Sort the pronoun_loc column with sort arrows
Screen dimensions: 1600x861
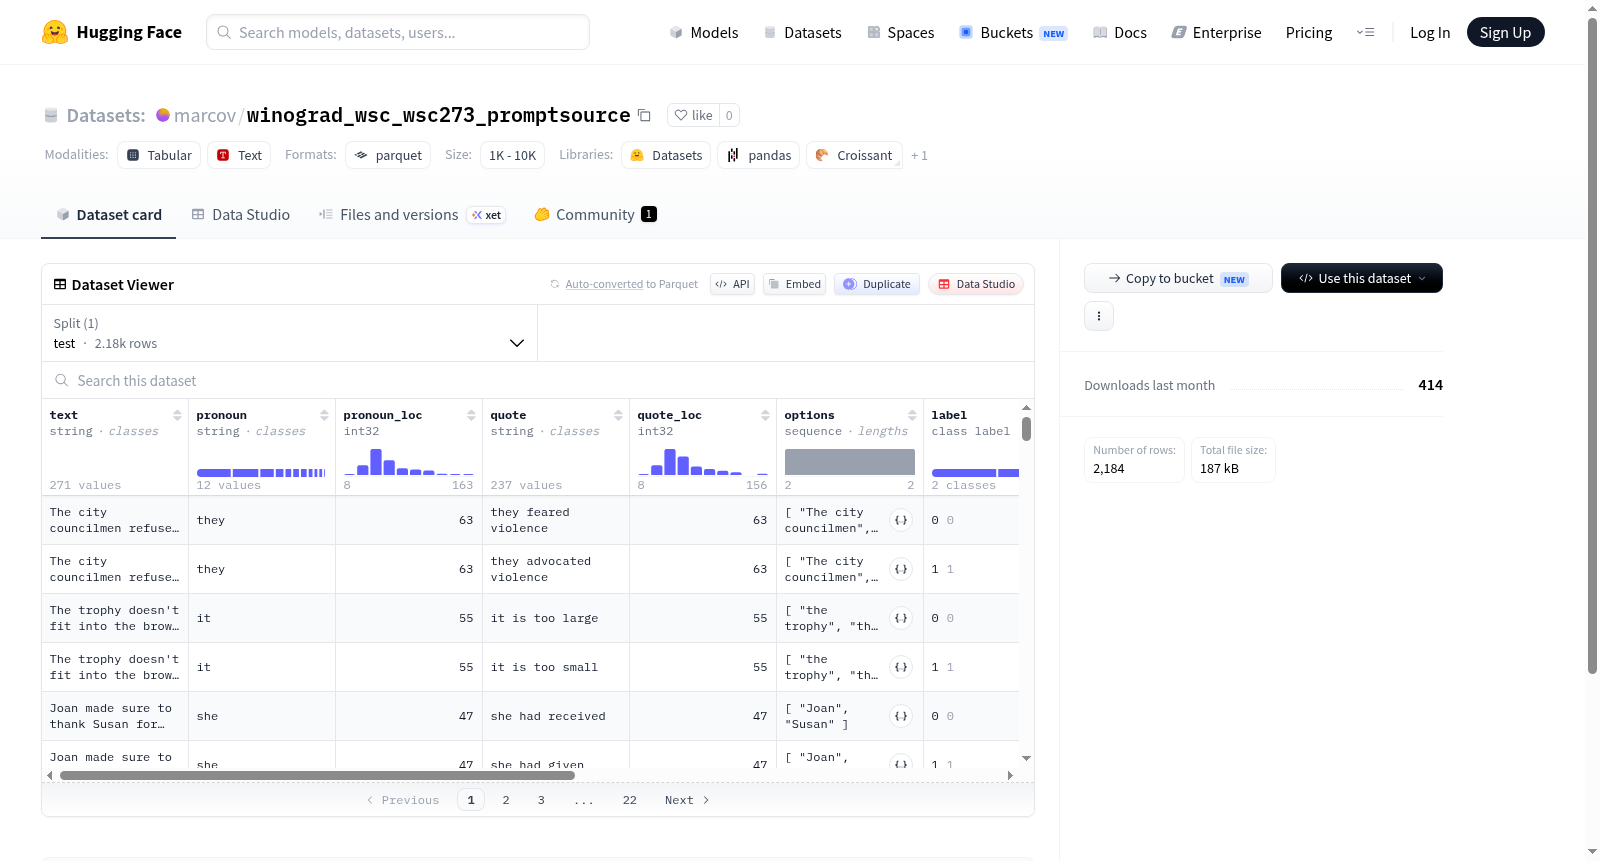471,415
